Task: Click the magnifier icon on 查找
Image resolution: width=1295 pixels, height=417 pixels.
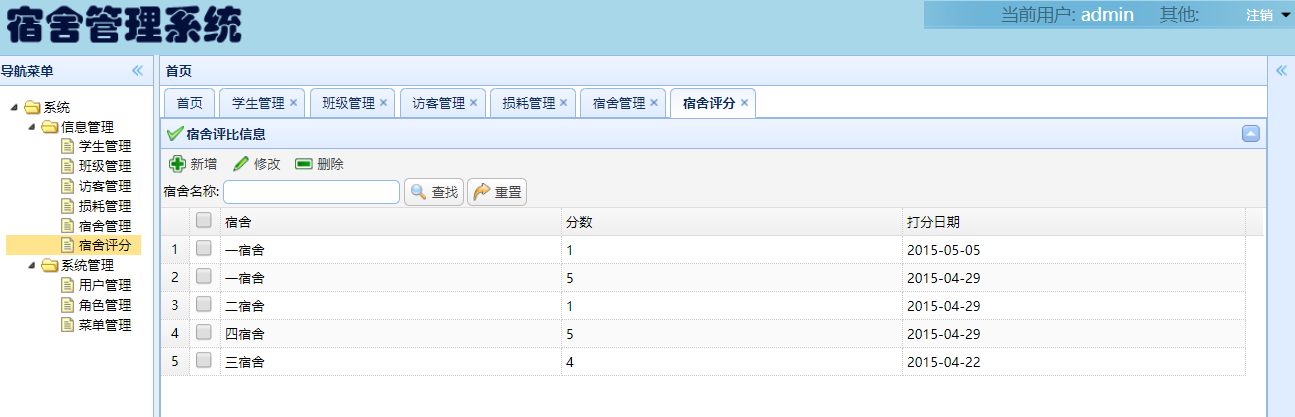Action: coord(418,192)
